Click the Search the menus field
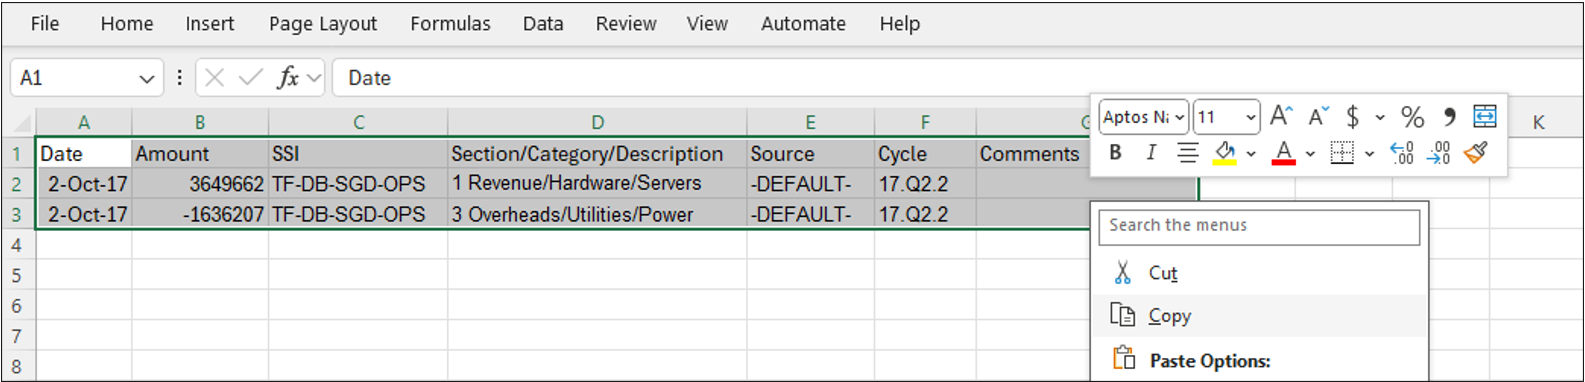This screenshot has width=1585, height=382. [x=1259, y=226]
